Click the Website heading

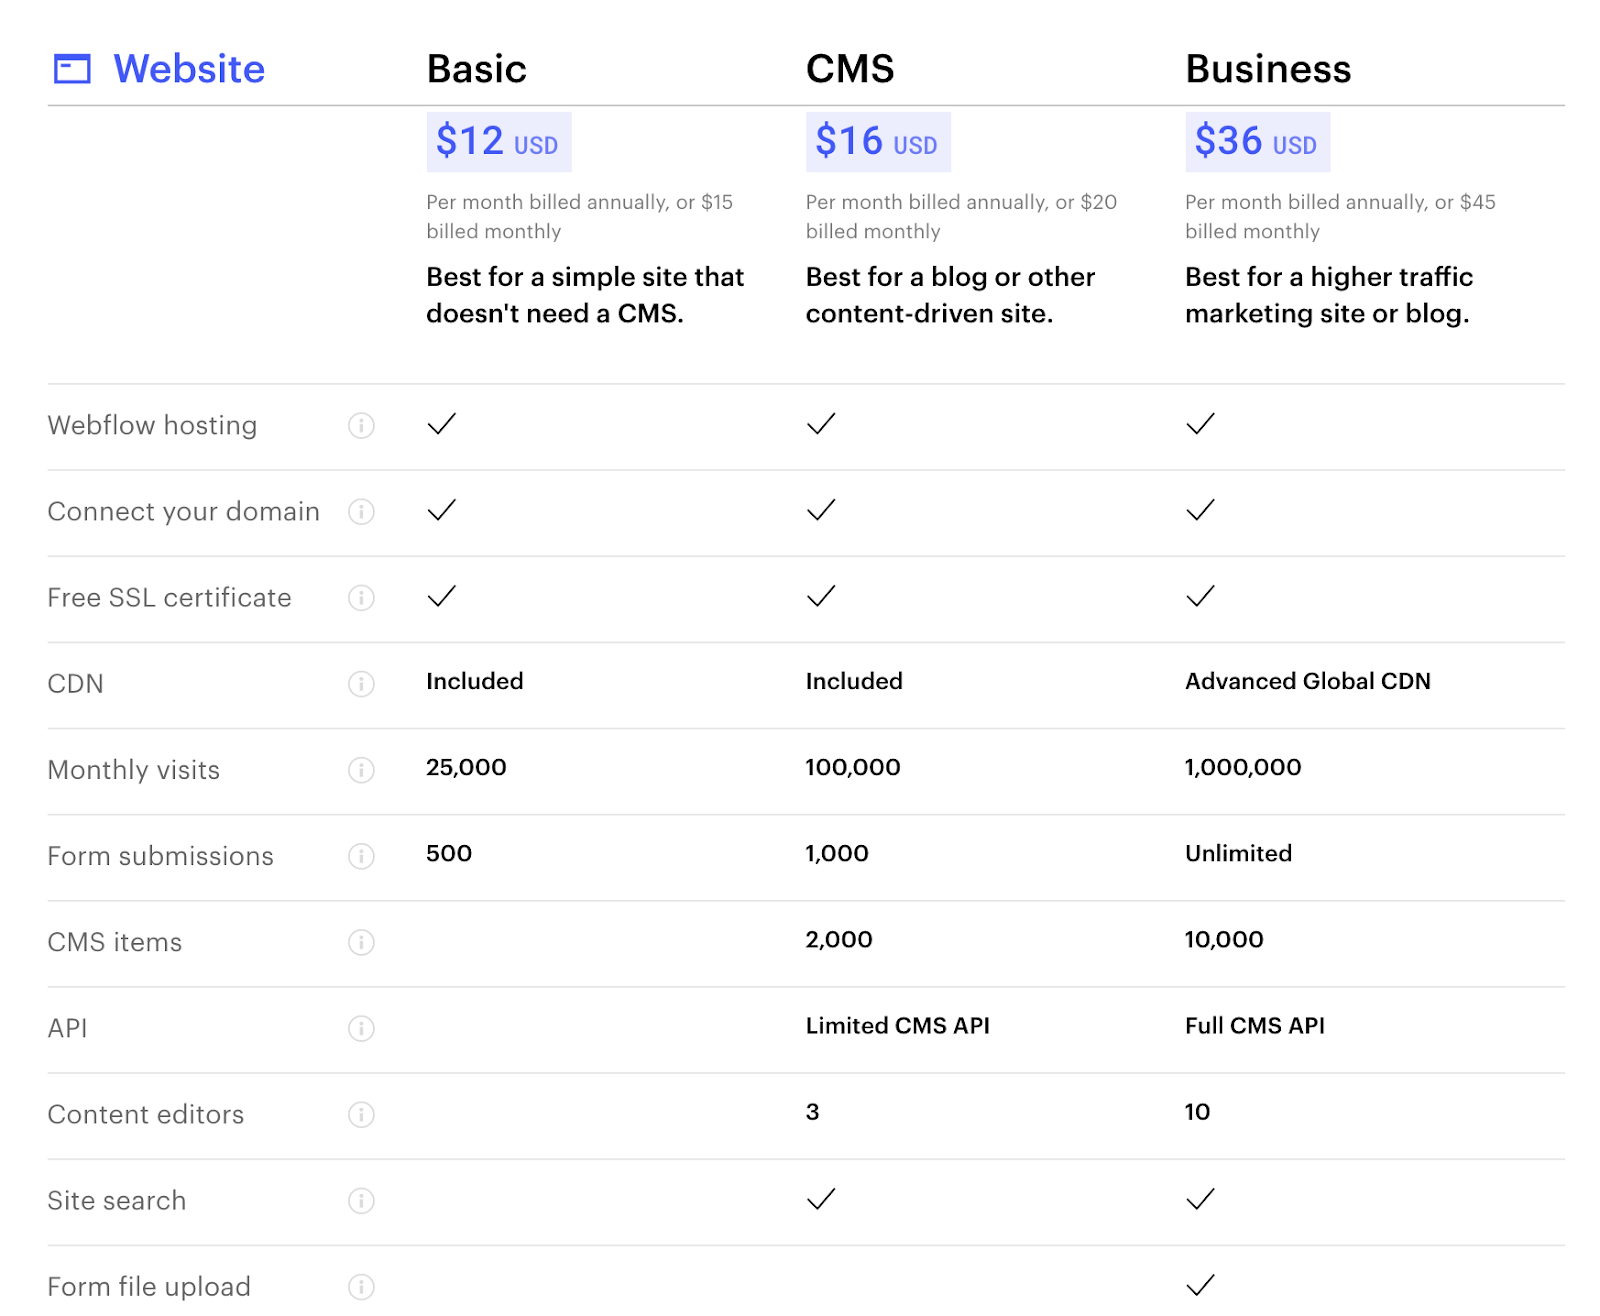[189, 69]
